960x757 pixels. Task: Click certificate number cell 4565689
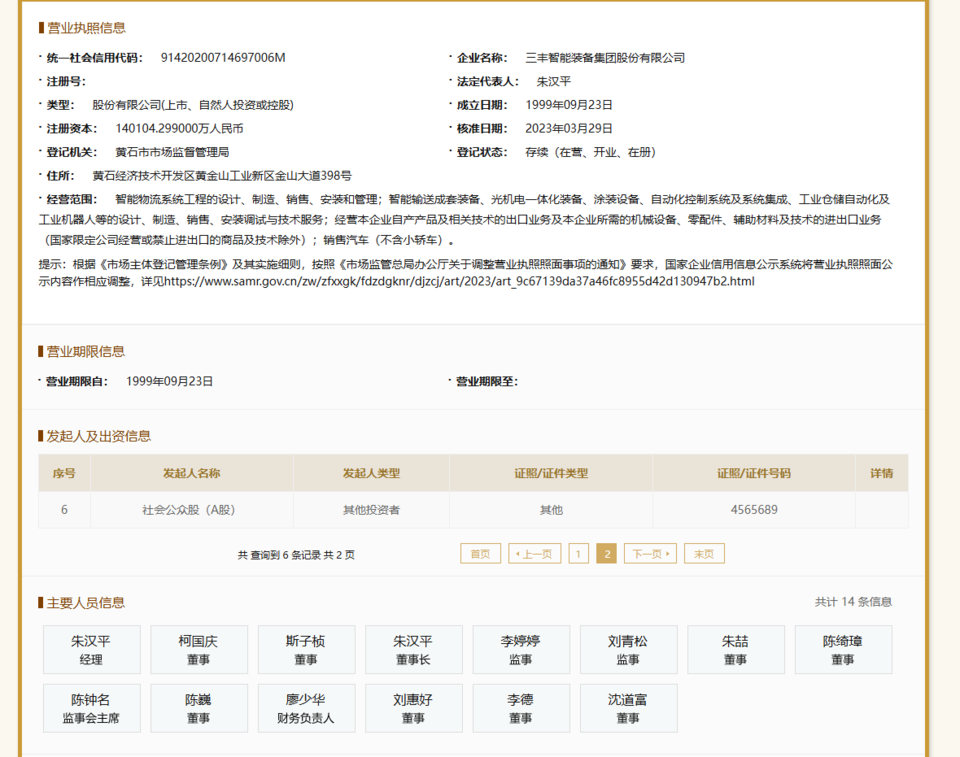point(754,510)
